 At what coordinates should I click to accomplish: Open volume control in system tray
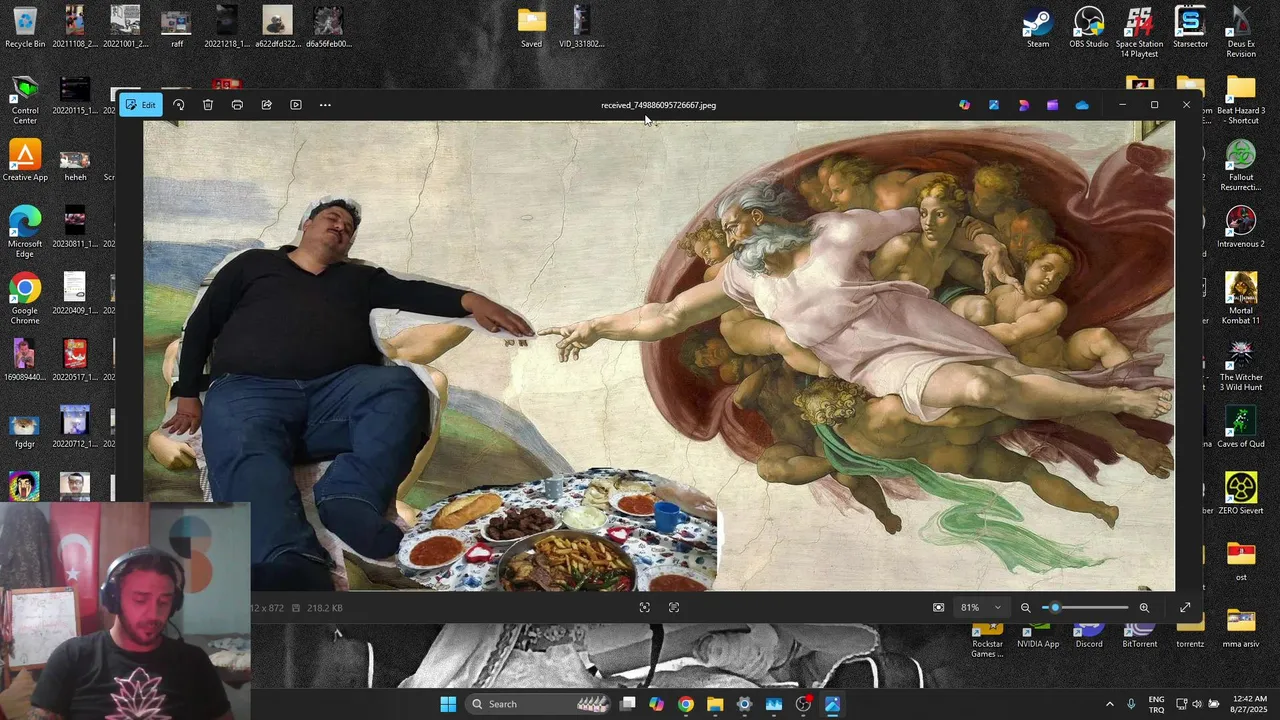tap(1197, 704)
